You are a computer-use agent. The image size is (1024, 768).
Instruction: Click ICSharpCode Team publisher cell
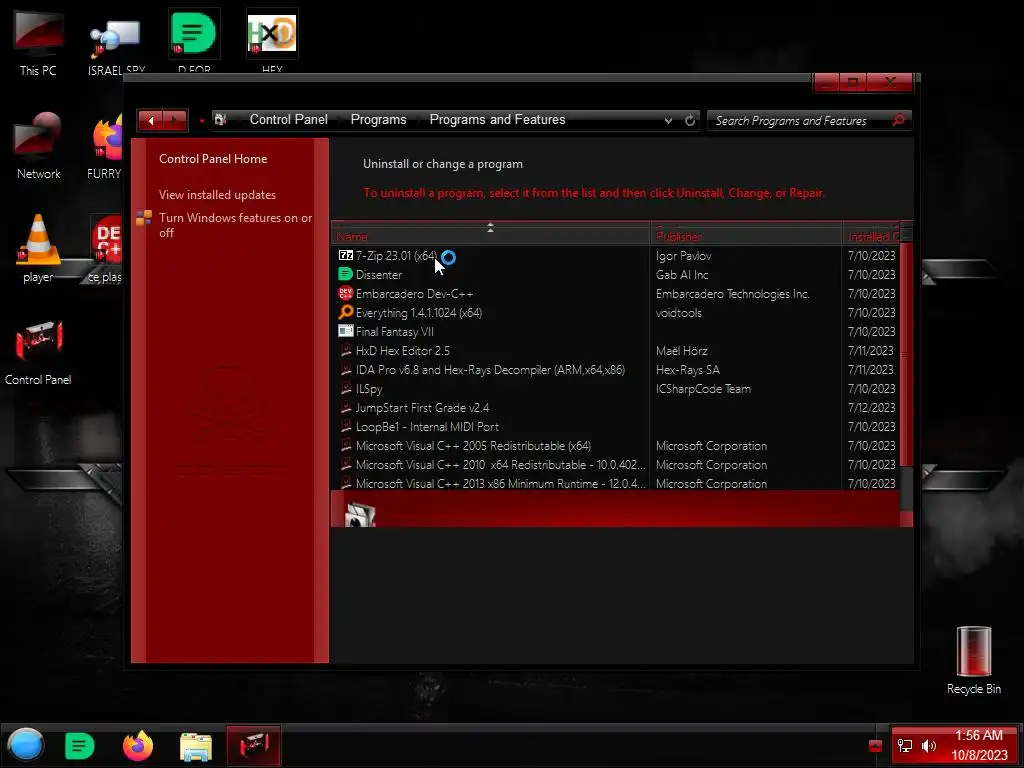coord(703,388)
